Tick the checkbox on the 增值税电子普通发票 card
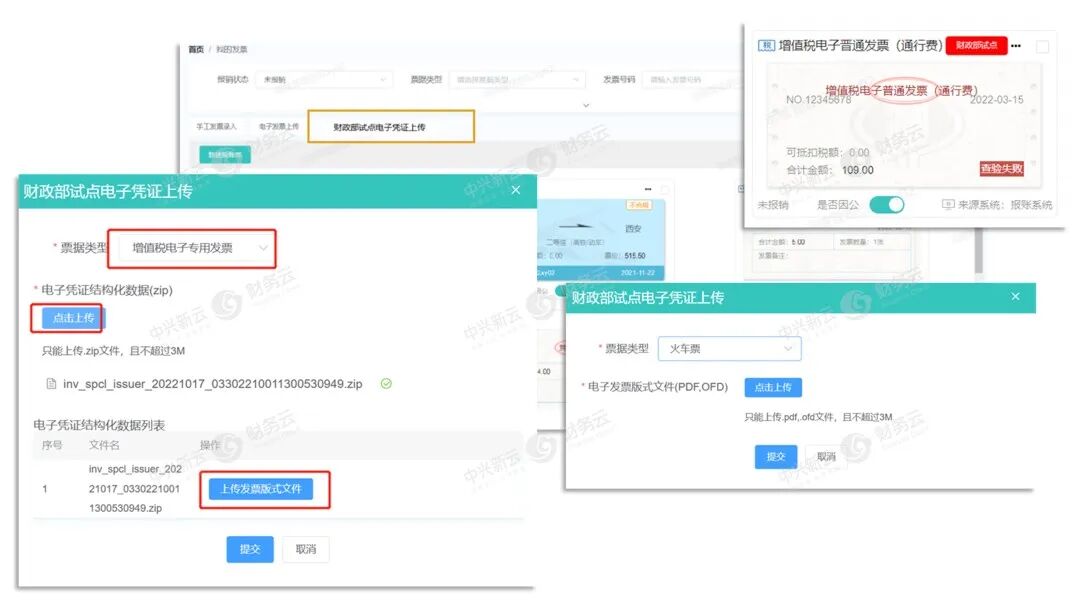Screen dimensions: 1080x607 coord(1043,46)
